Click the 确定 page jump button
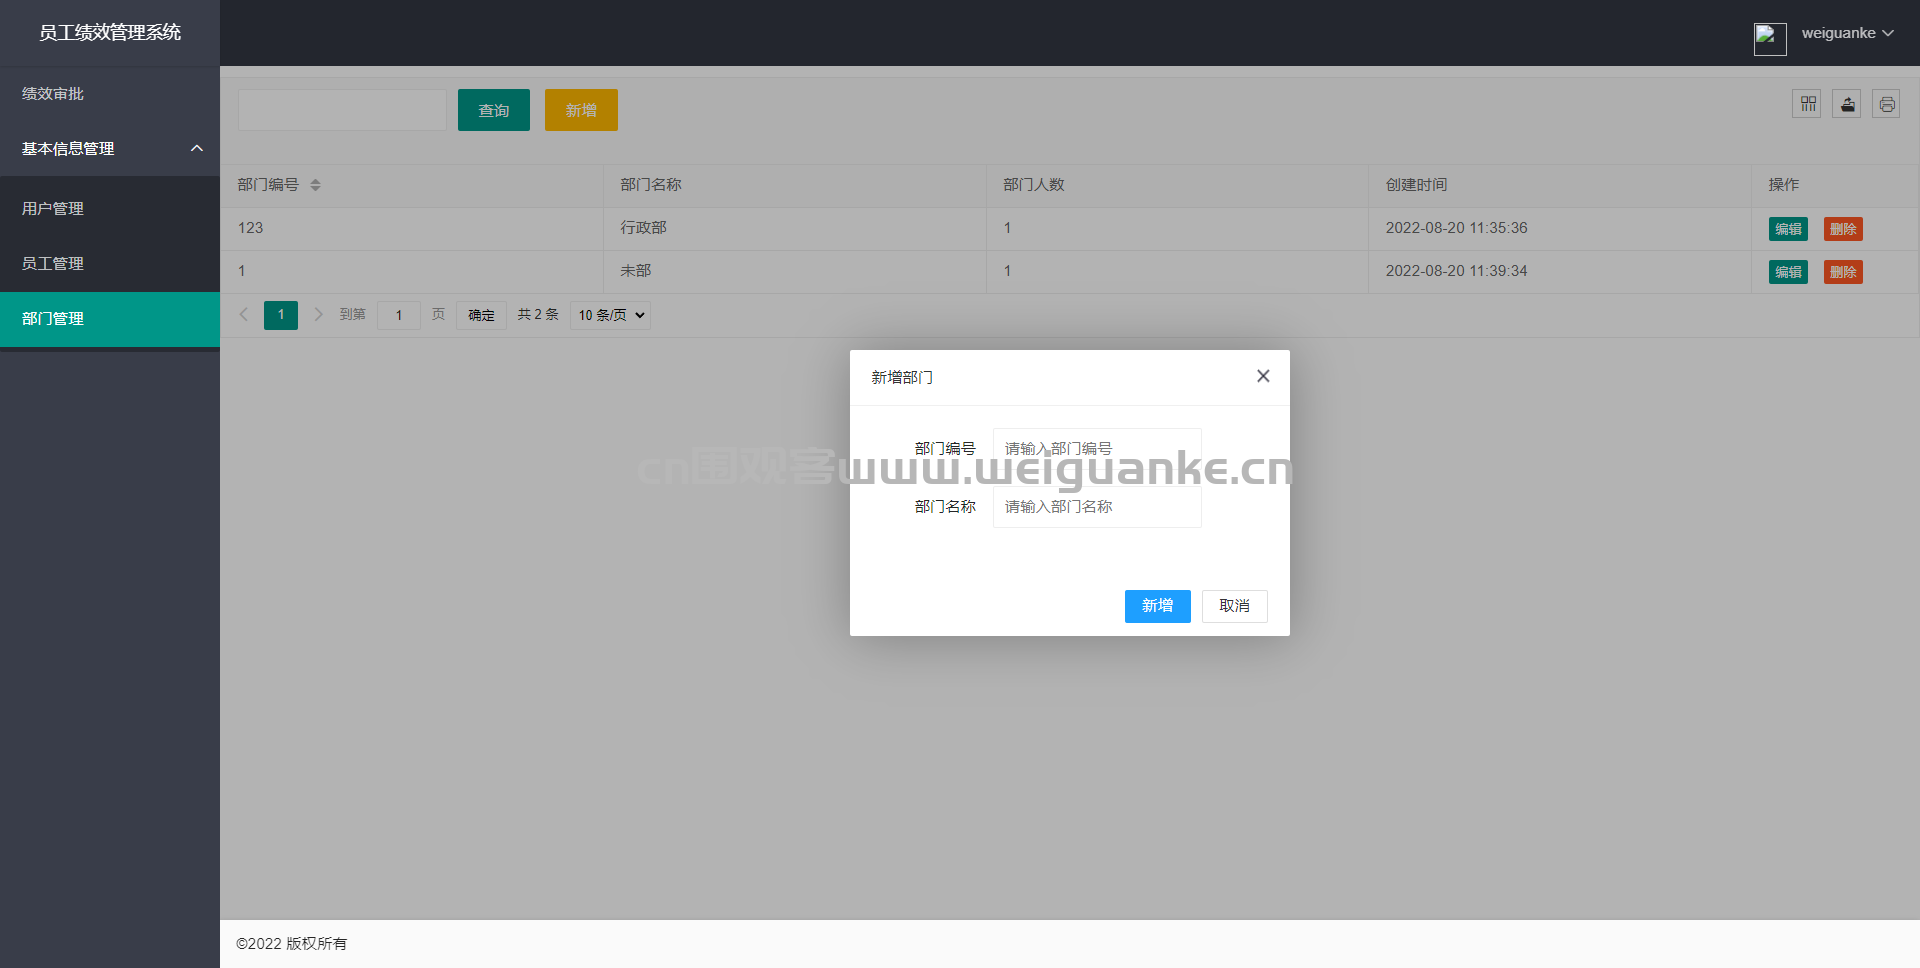1920x968 pixels. (x=481, y=315)
